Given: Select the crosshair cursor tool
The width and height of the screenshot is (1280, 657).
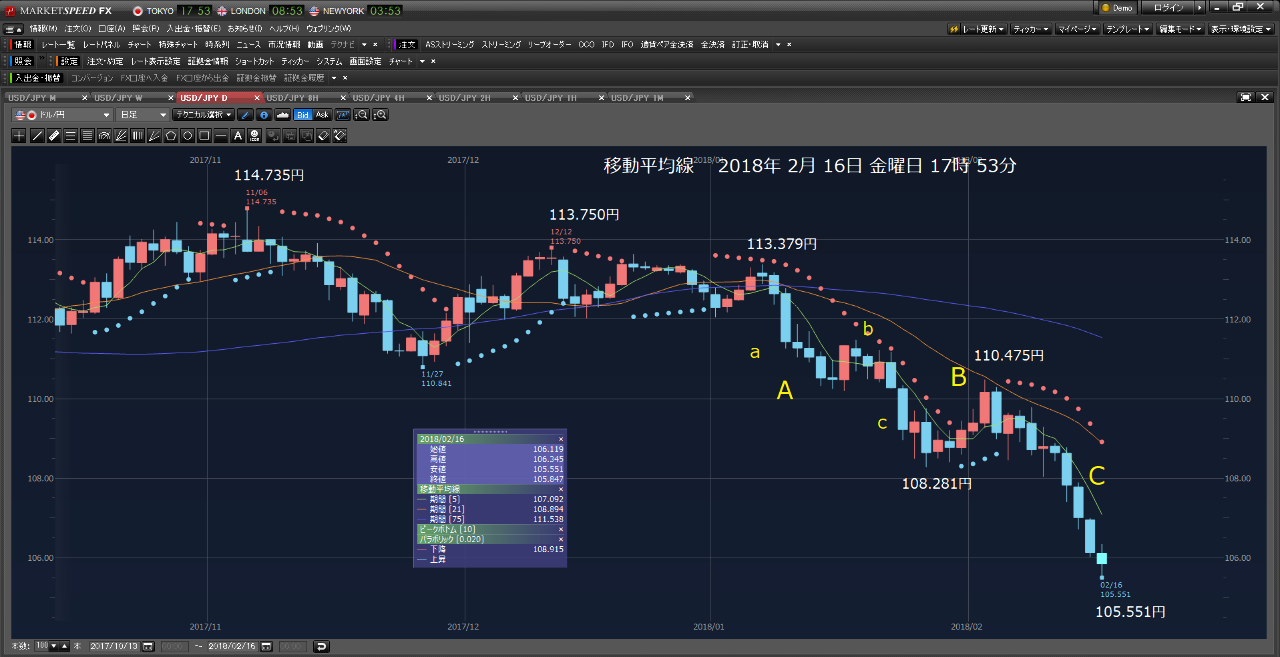Looking at the screenshot, I should pos(18,135).
